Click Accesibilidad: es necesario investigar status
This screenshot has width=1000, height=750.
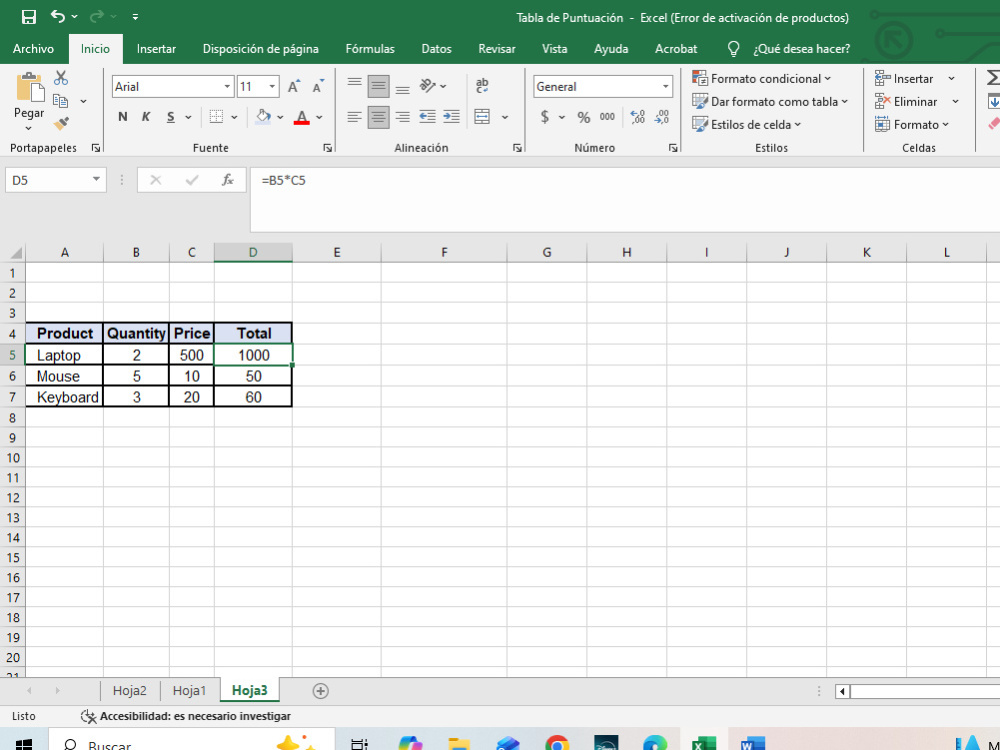pos(186,716)
